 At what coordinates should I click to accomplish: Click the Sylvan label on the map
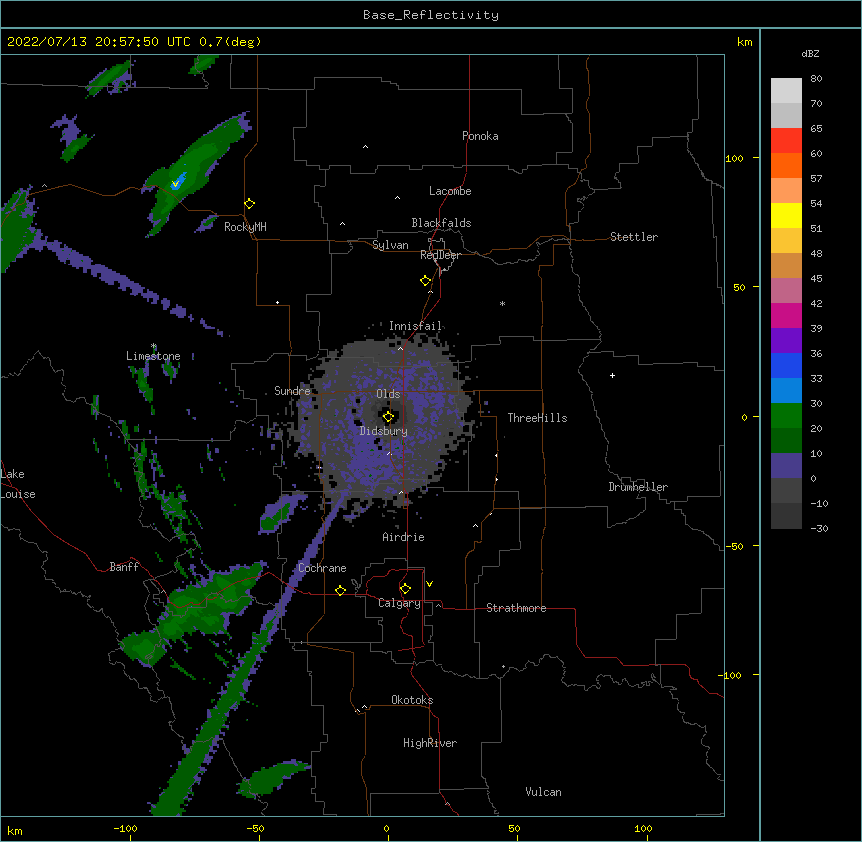pos(390,245)
